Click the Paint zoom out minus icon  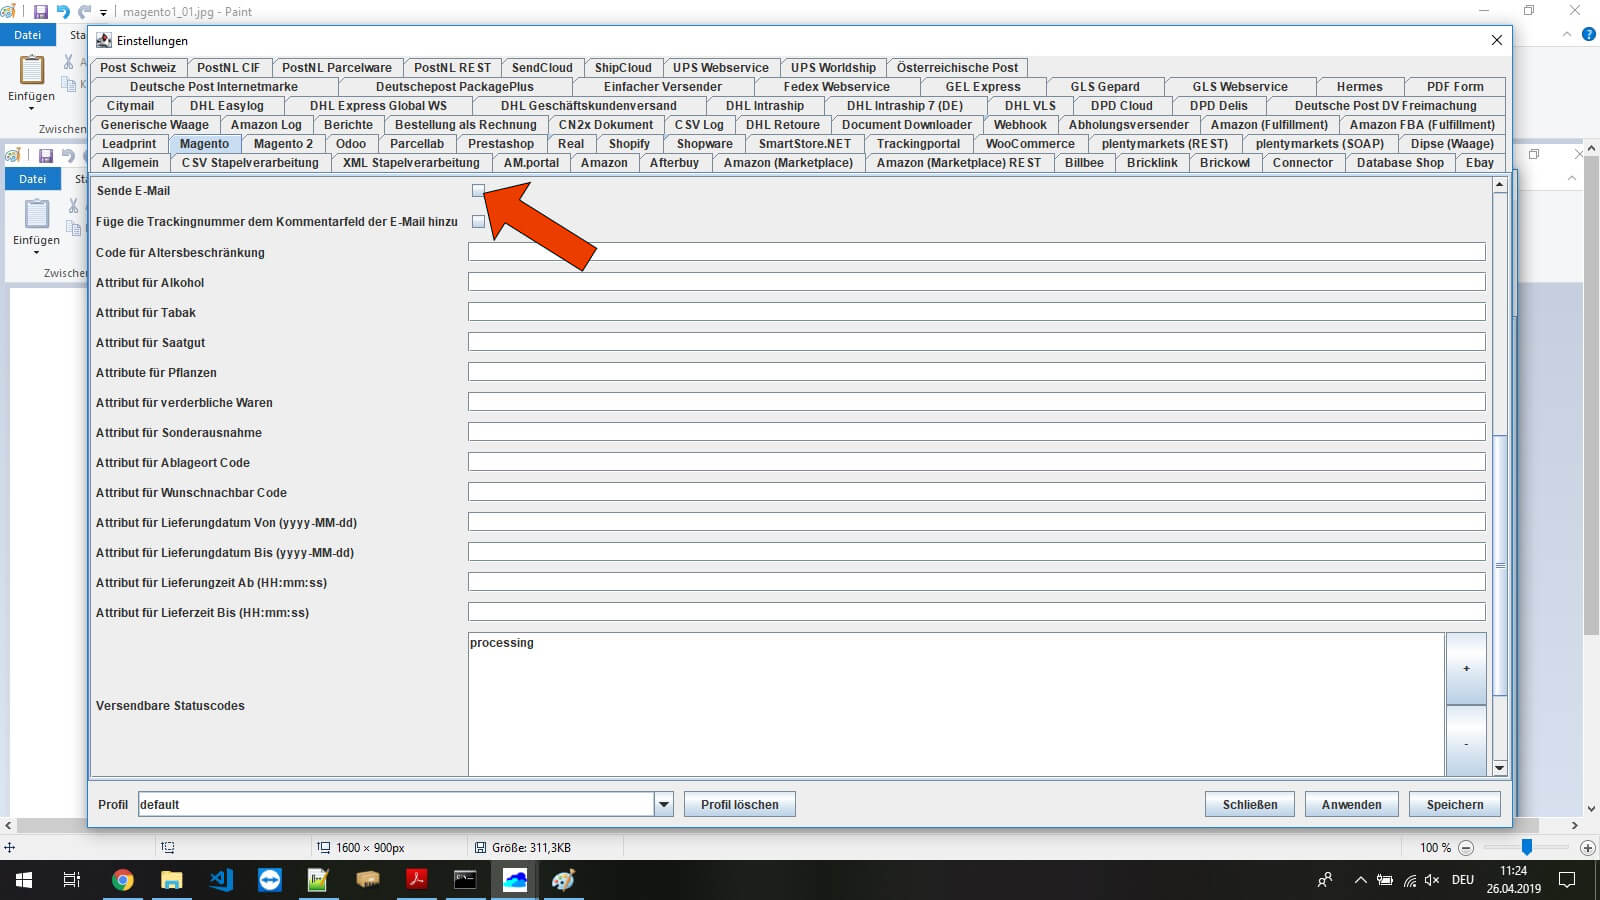(x=1466, y=847)
